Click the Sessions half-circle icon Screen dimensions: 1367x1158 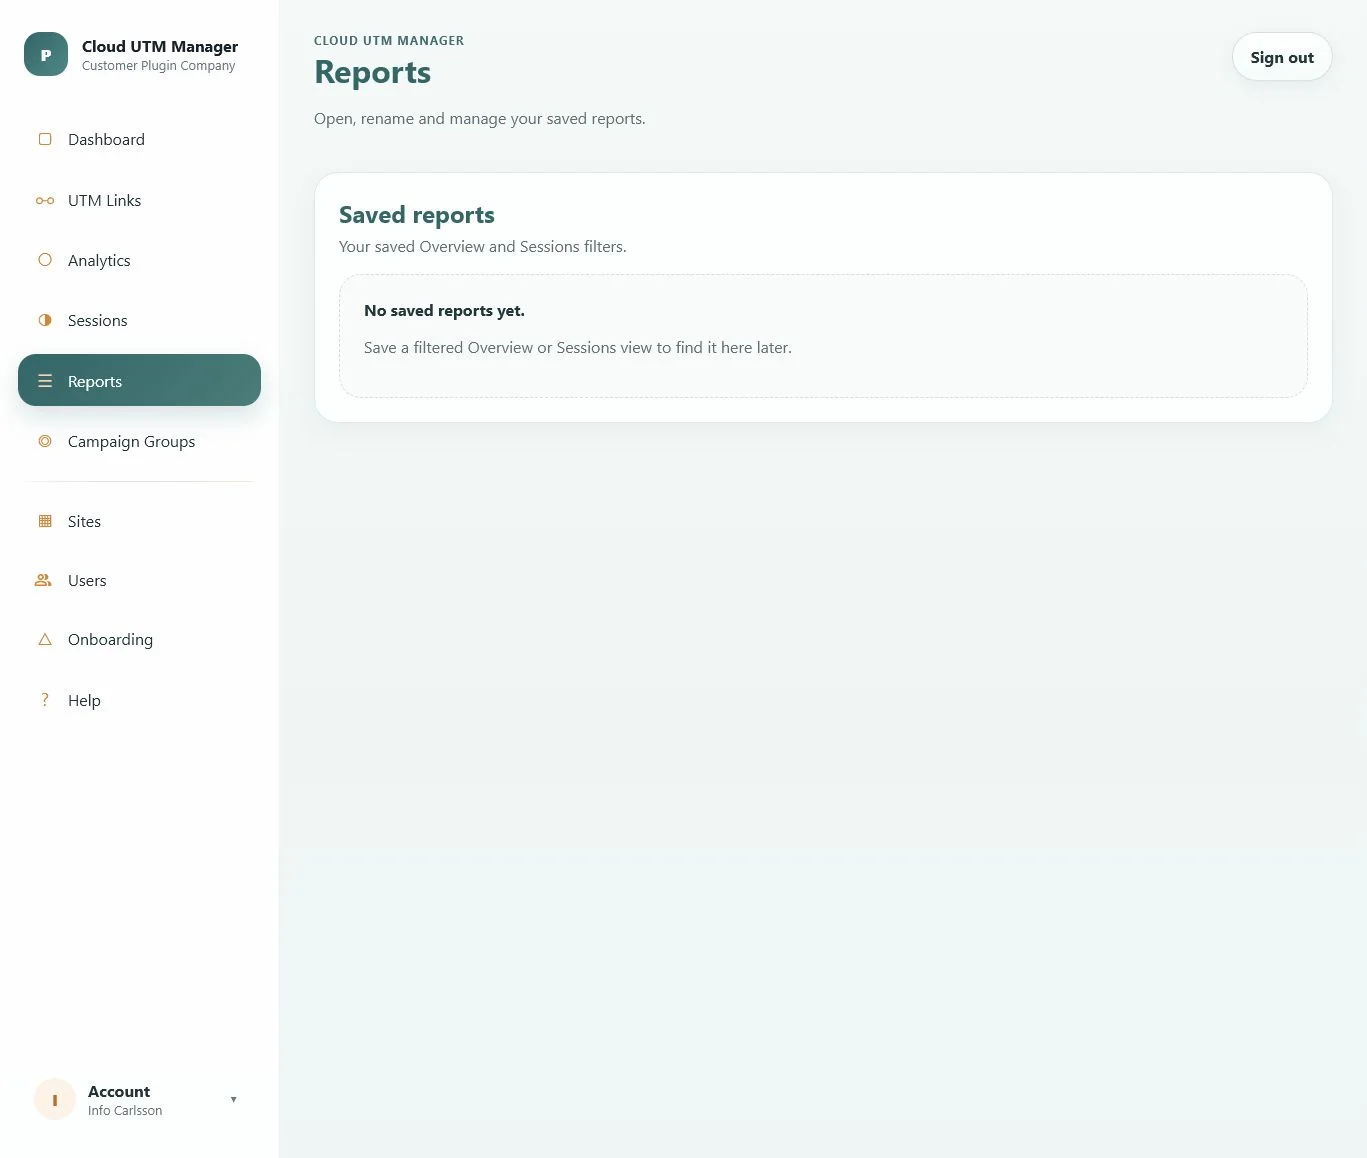pyautogui.click(x=45, y=320)
